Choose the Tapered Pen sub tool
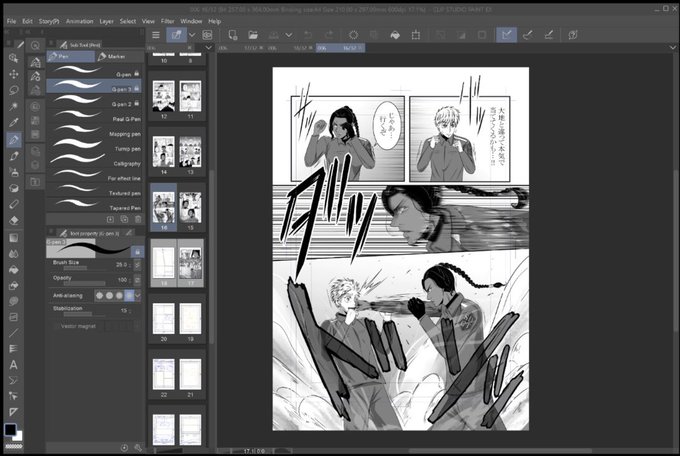The height and width of the screenshot is (456, 680). [94, 207]
